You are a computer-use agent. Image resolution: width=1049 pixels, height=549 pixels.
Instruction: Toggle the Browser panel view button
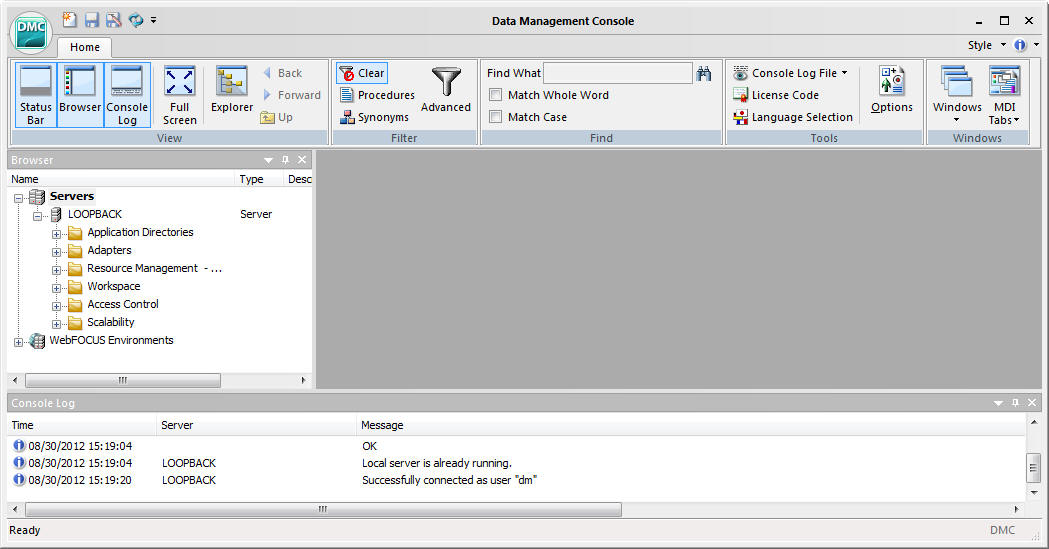pos(80,95)
